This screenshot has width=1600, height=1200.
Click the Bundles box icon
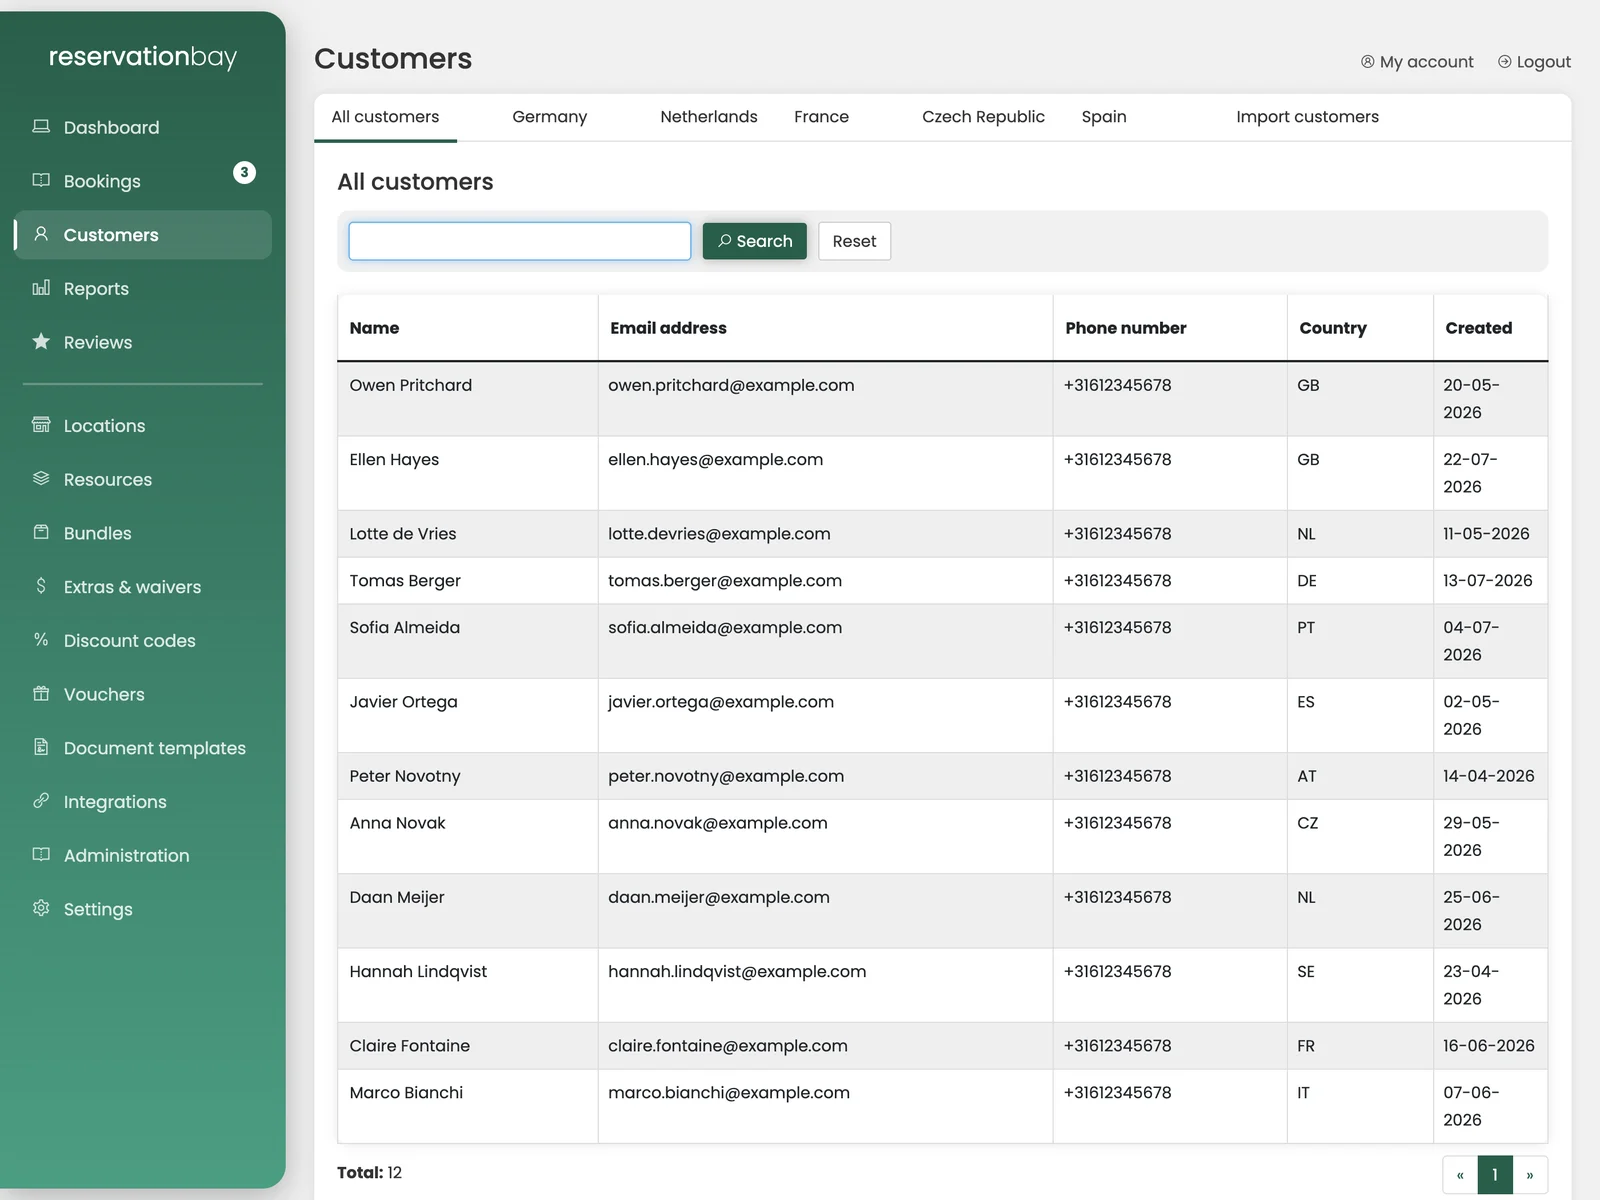pyautogui.click(x=41, y=532)
